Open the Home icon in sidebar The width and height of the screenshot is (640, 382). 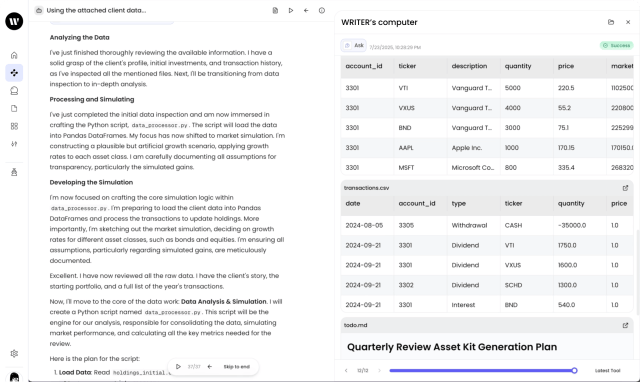[x=14, y=55]
